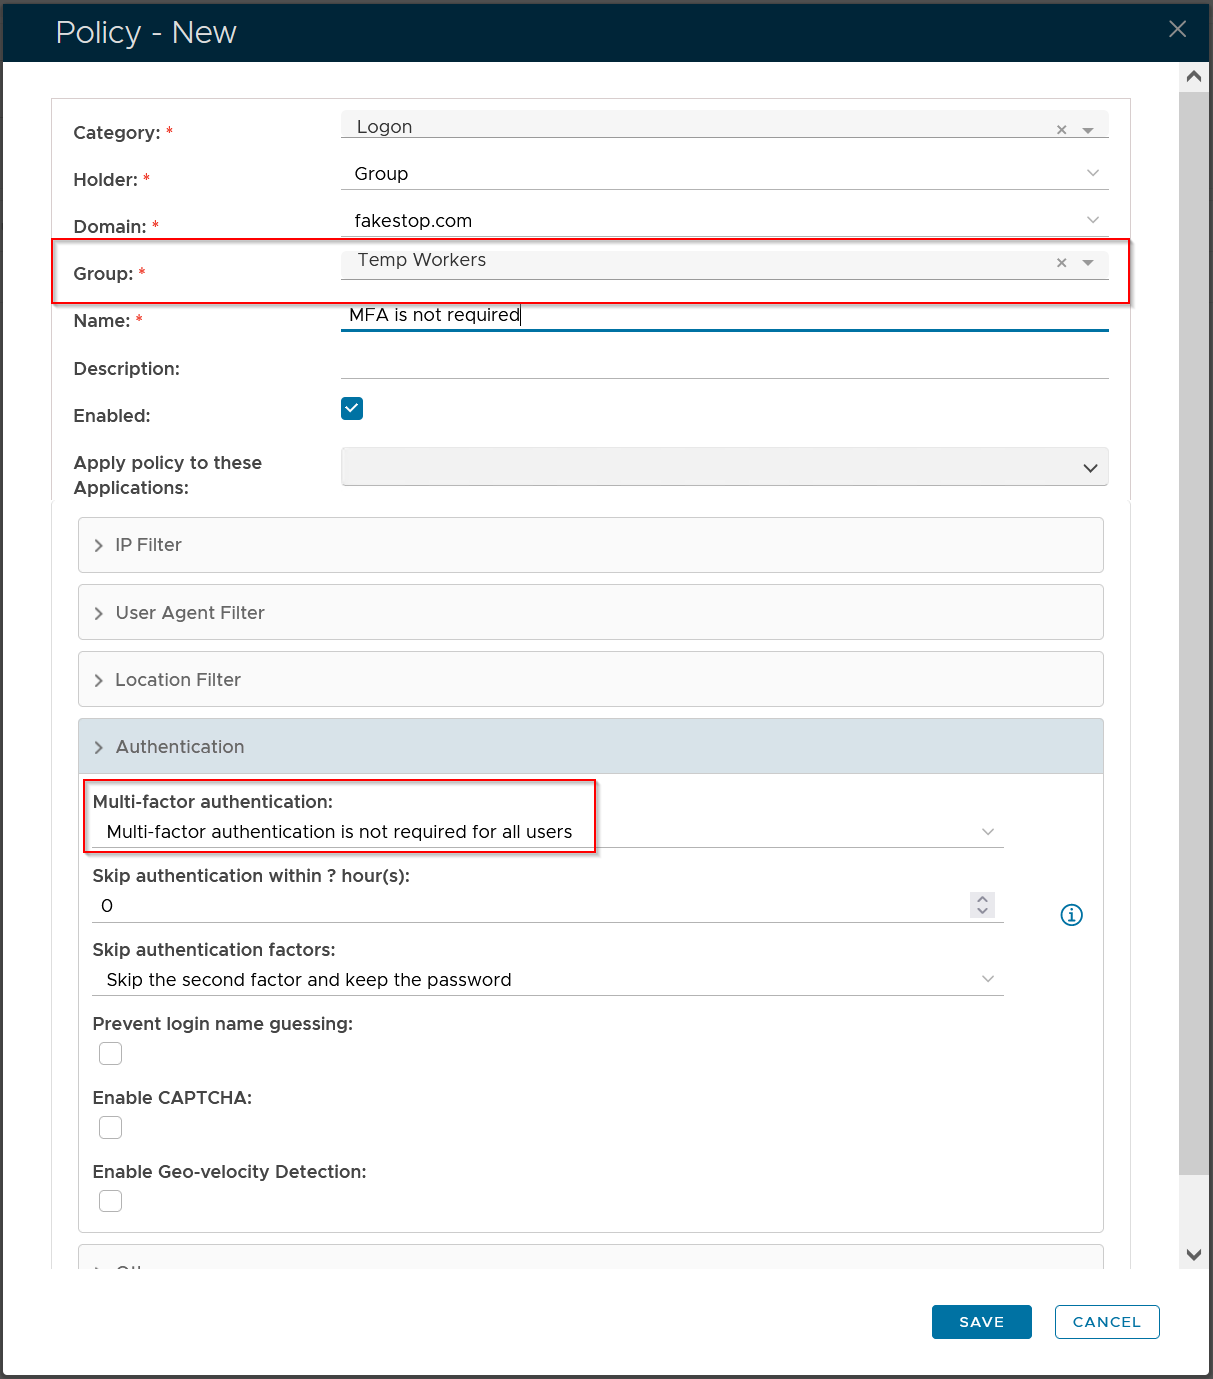The width and height of the screenshot is (1213, 1379).
Task: Click the scroll down arrow
Action: pos(1193,1254)
